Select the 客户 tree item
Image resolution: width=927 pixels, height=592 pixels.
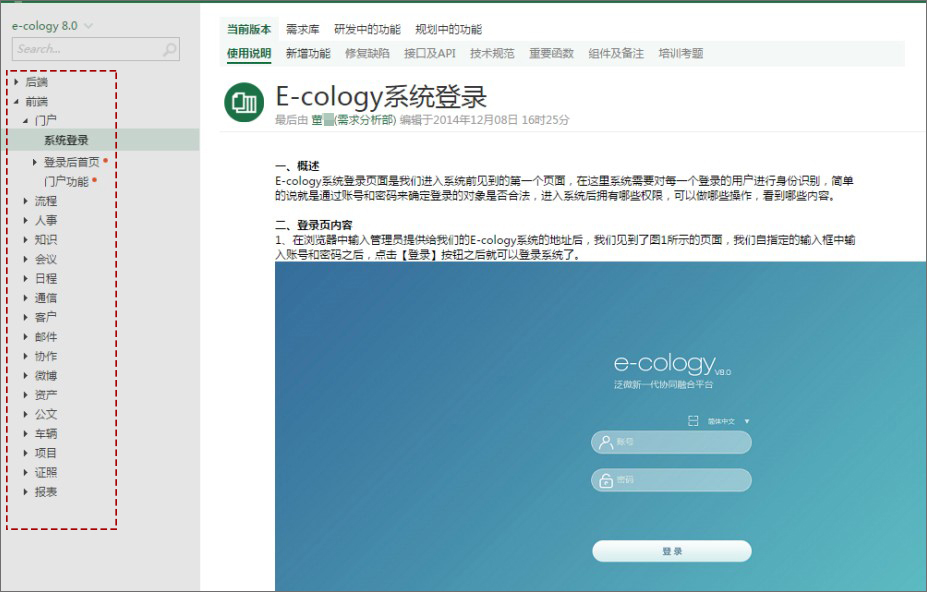[46, 317]
